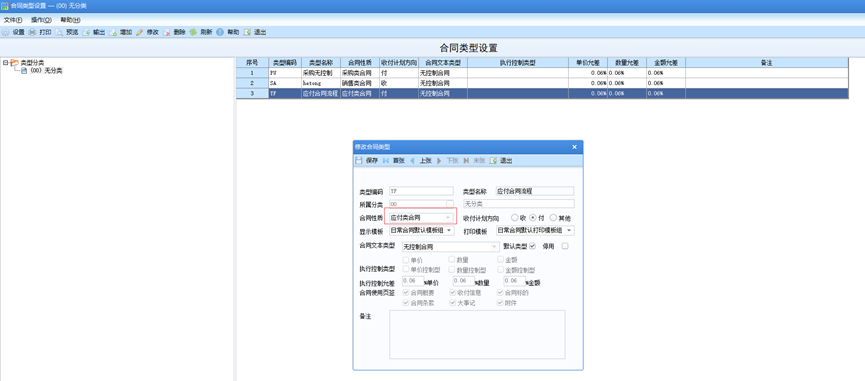This screenshot has height=381, width=865.
Task: Select row number 1 in table
Action: pyautogui.click(x=252, y=73)
